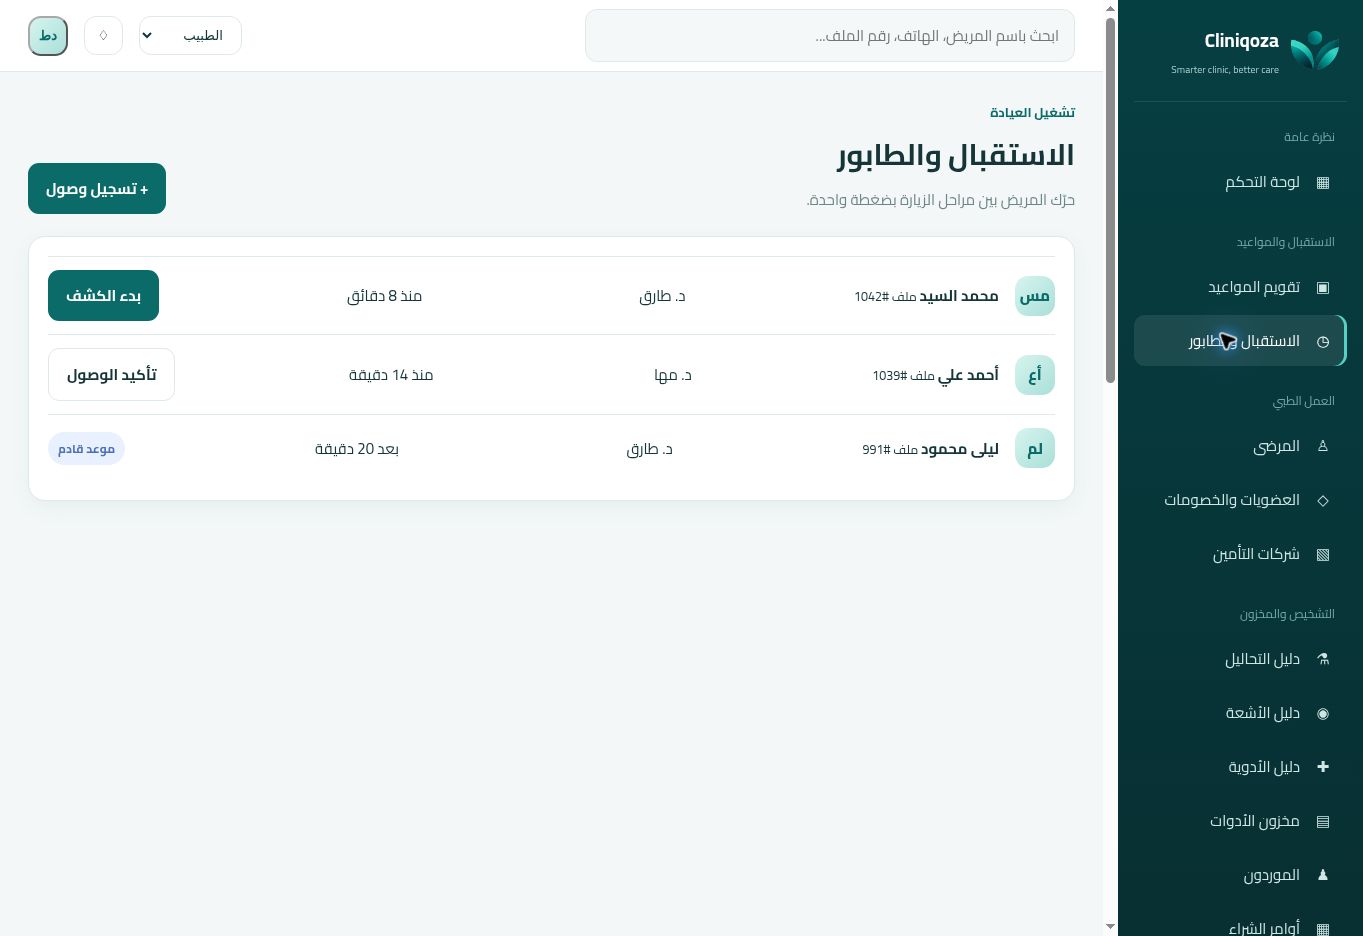Start exam with بدء الكشف button
The height and width of the screenshot is (936, 1363).
[x=103, y=296]
